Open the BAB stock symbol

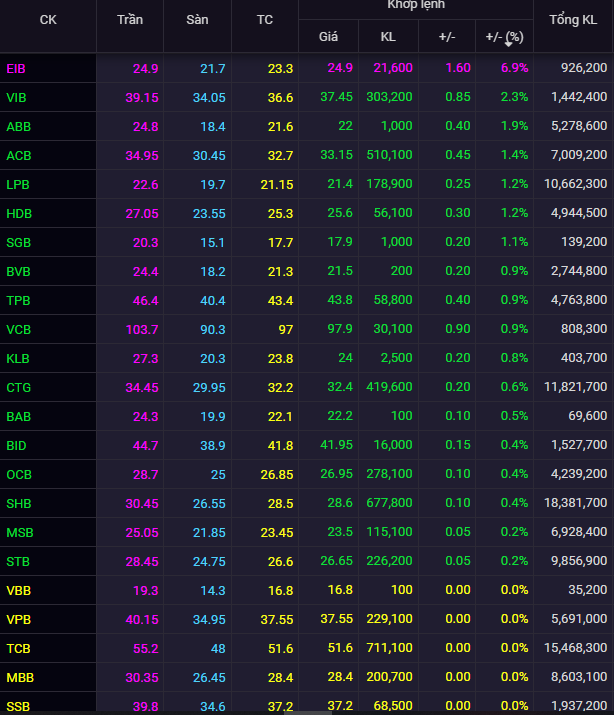point(18,417)
